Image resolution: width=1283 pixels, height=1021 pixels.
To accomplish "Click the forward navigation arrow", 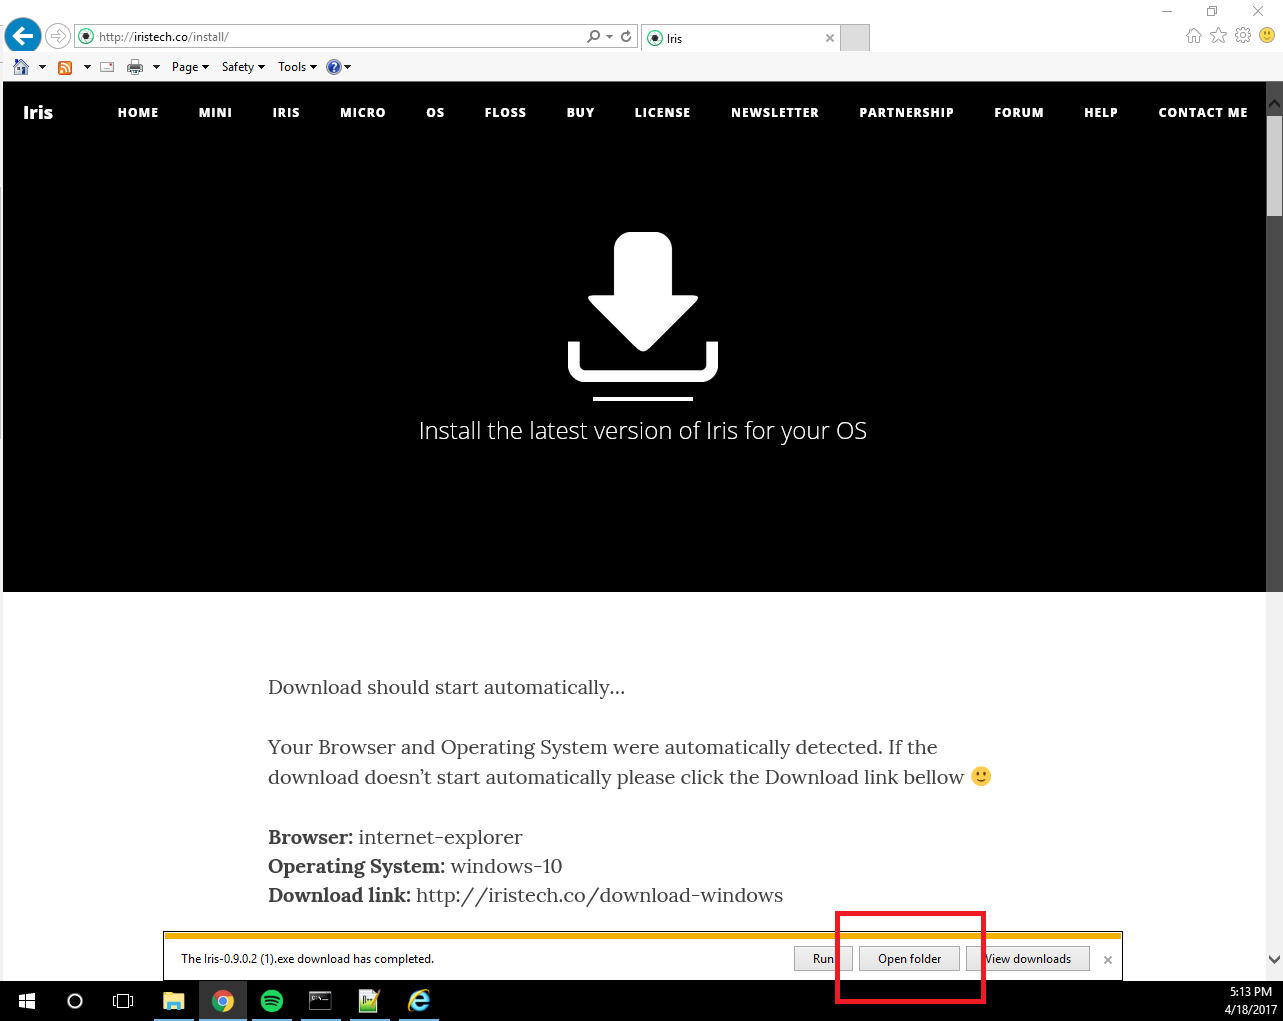I will (58, 37).
